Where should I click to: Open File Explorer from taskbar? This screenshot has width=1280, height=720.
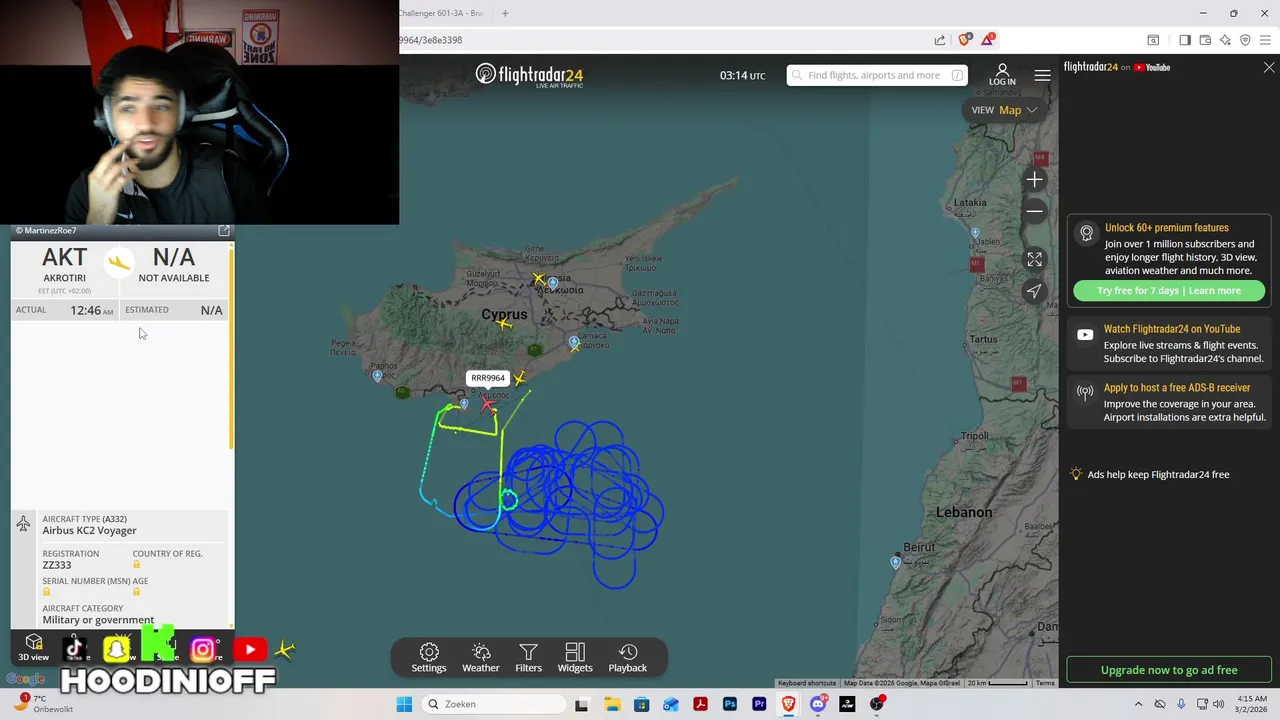point(611,704)
